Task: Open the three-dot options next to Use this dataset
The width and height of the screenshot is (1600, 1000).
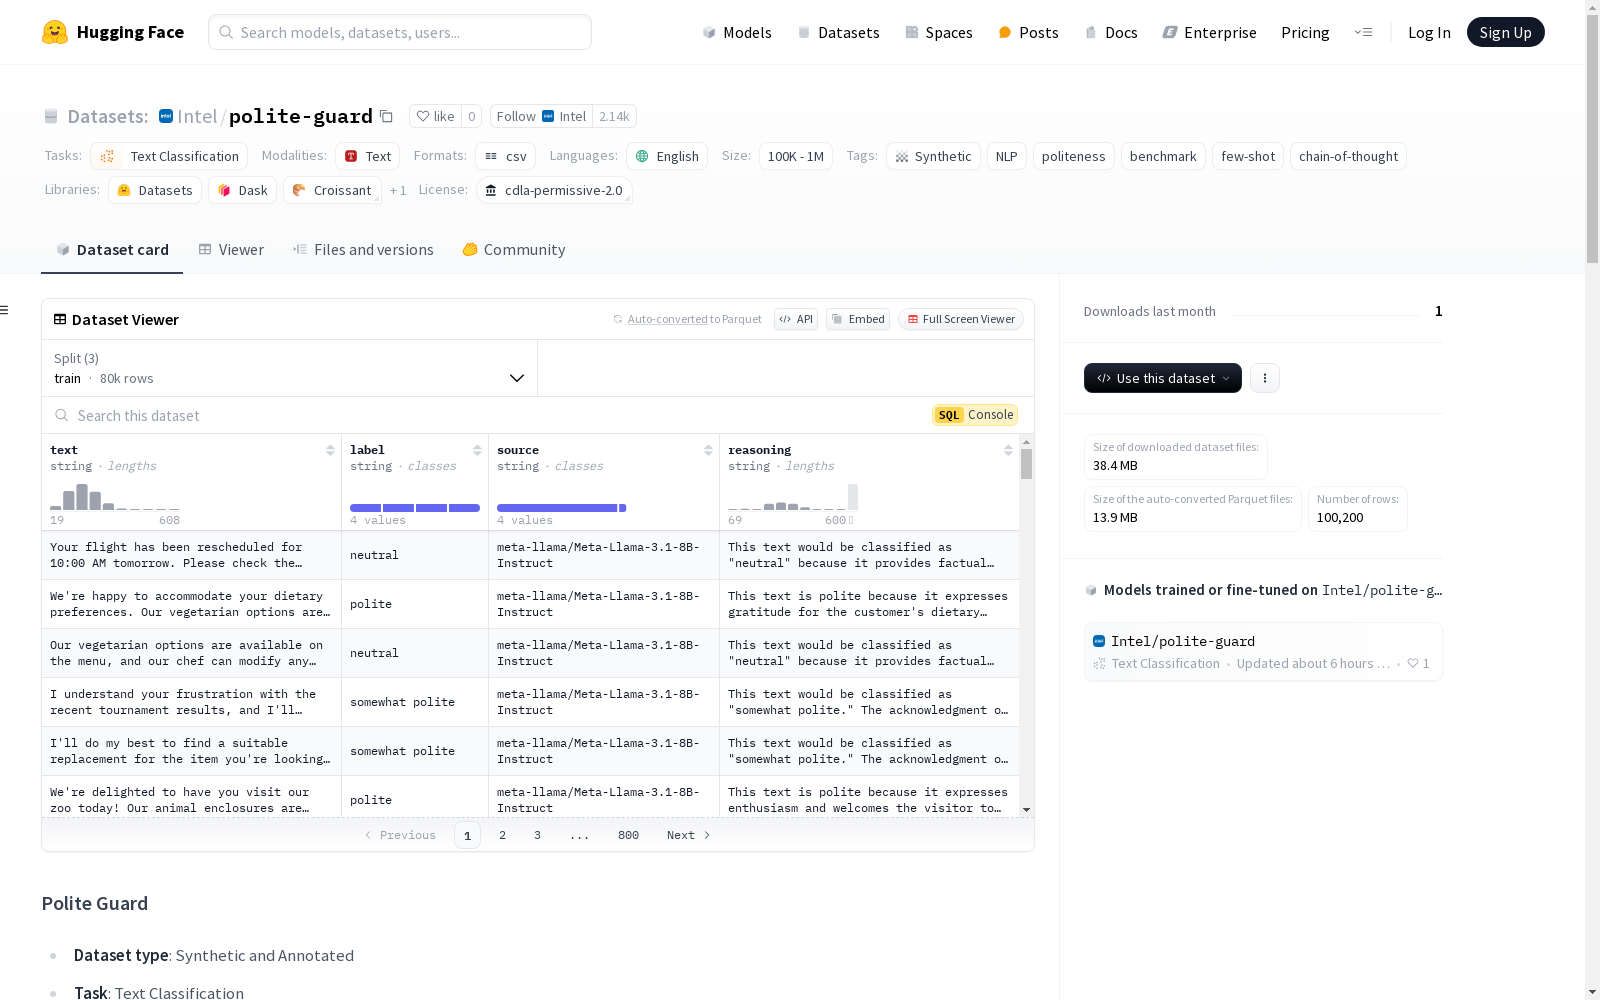Action: tap(1265, 378)
